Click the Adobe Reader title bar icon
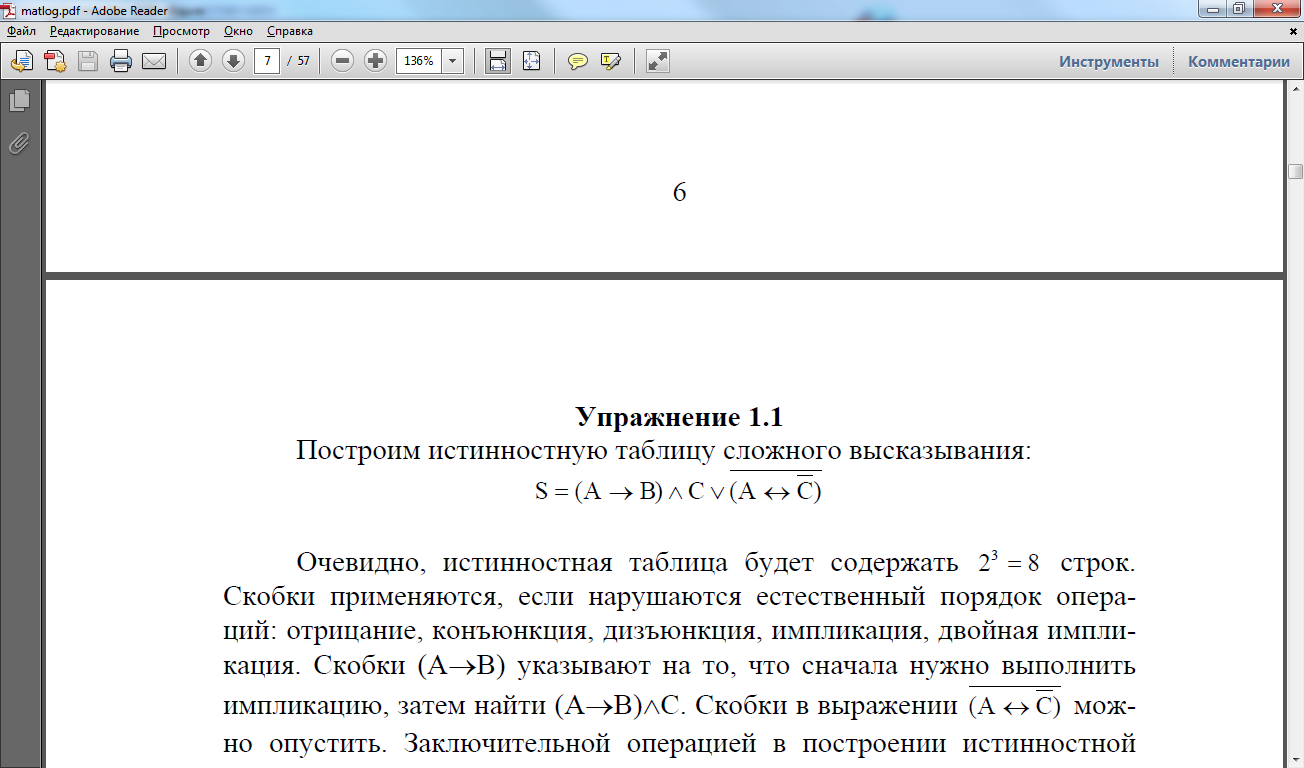This screenshot has height=768, width=1304. tap(10, 9)
